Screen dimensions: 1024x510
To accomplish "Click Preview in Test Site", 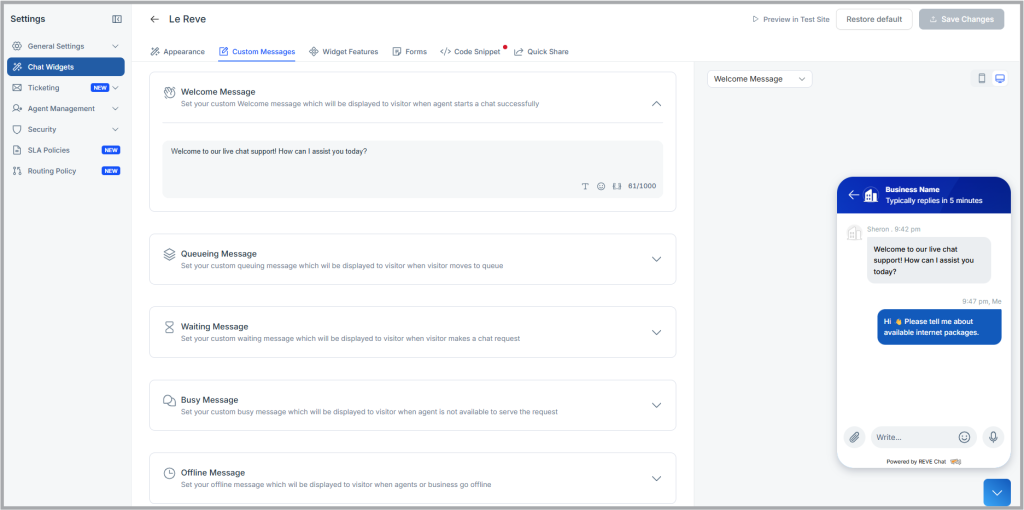I will (791, 20).
